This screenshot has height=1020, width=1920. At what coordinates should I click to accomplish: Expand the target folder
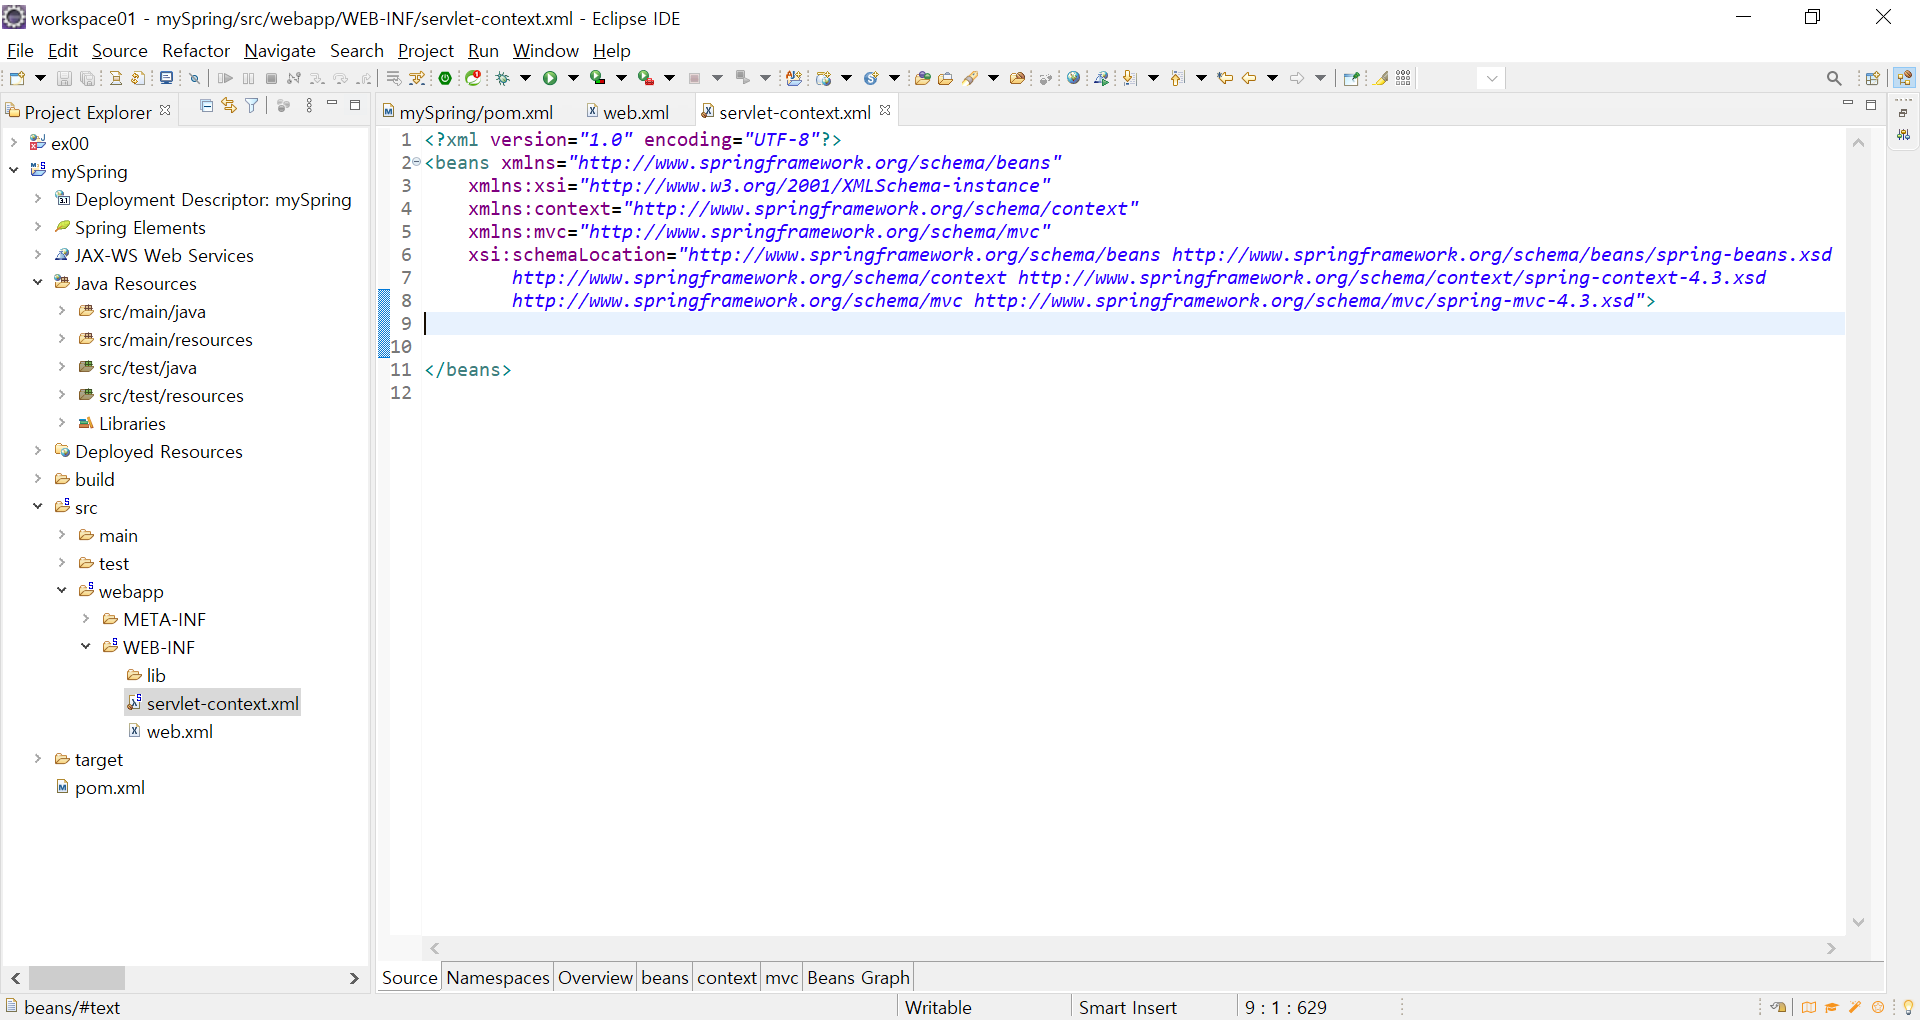pos(38,759)
